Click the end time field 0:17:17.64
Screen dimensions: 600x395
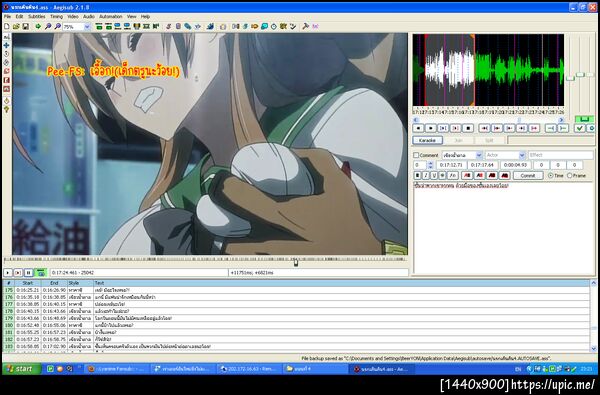482,165
